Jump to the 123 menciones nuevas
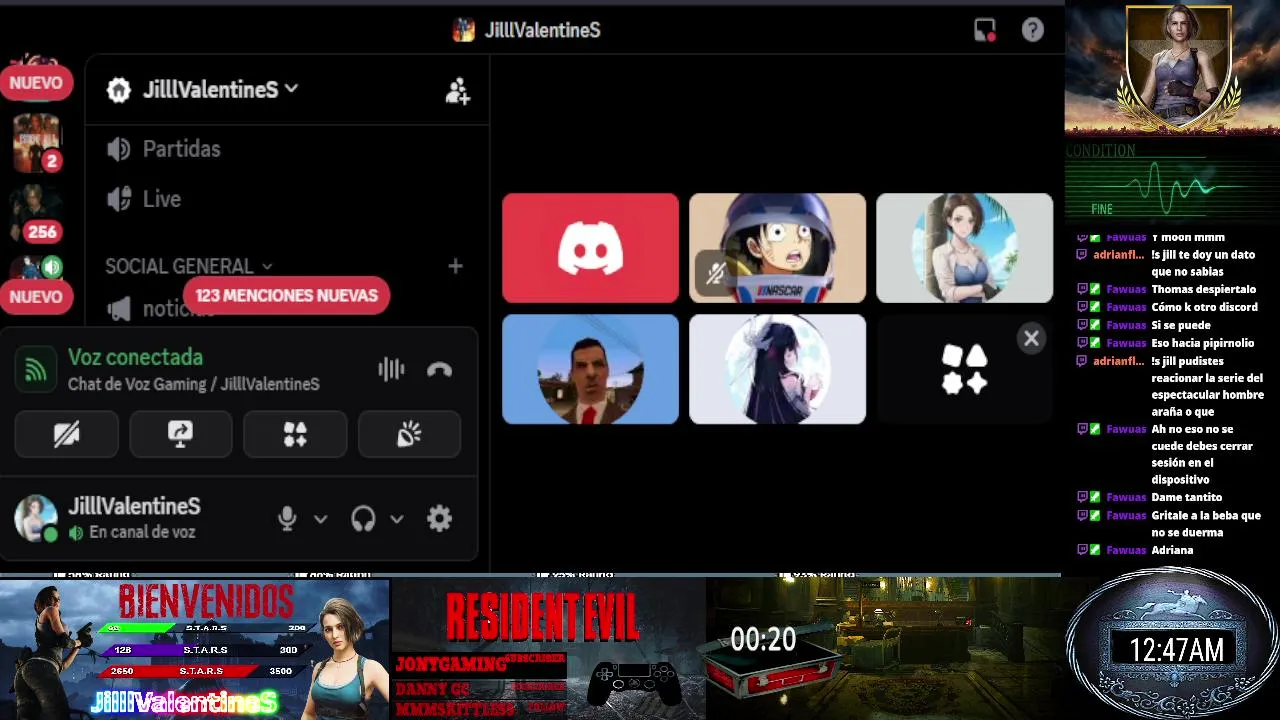1280x720 pixels. (x=286, y=295)
